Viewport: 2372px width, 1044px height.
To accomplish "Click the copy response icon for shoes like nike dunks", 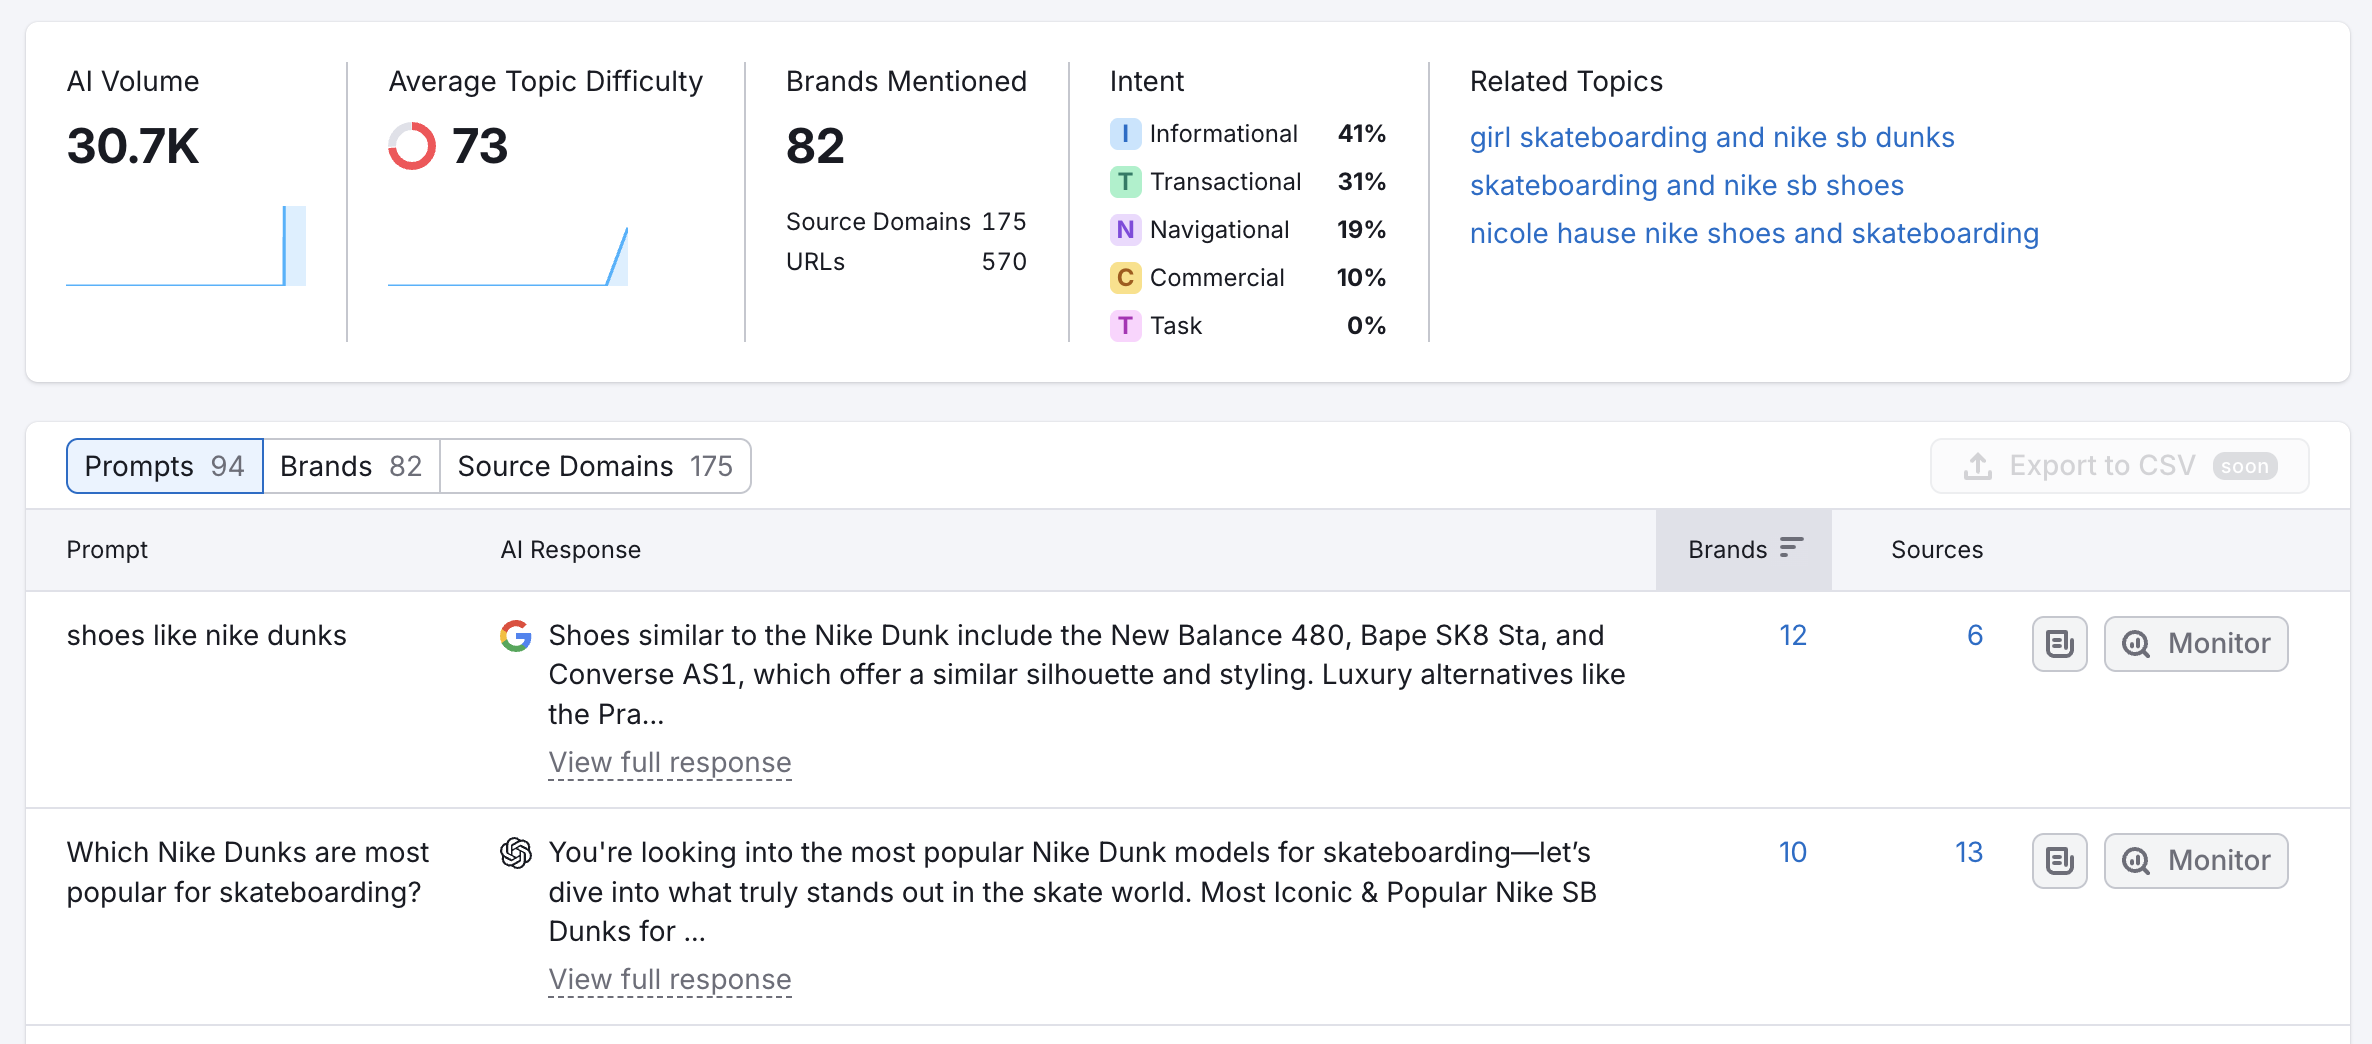I will click(x=2059, y=643).
